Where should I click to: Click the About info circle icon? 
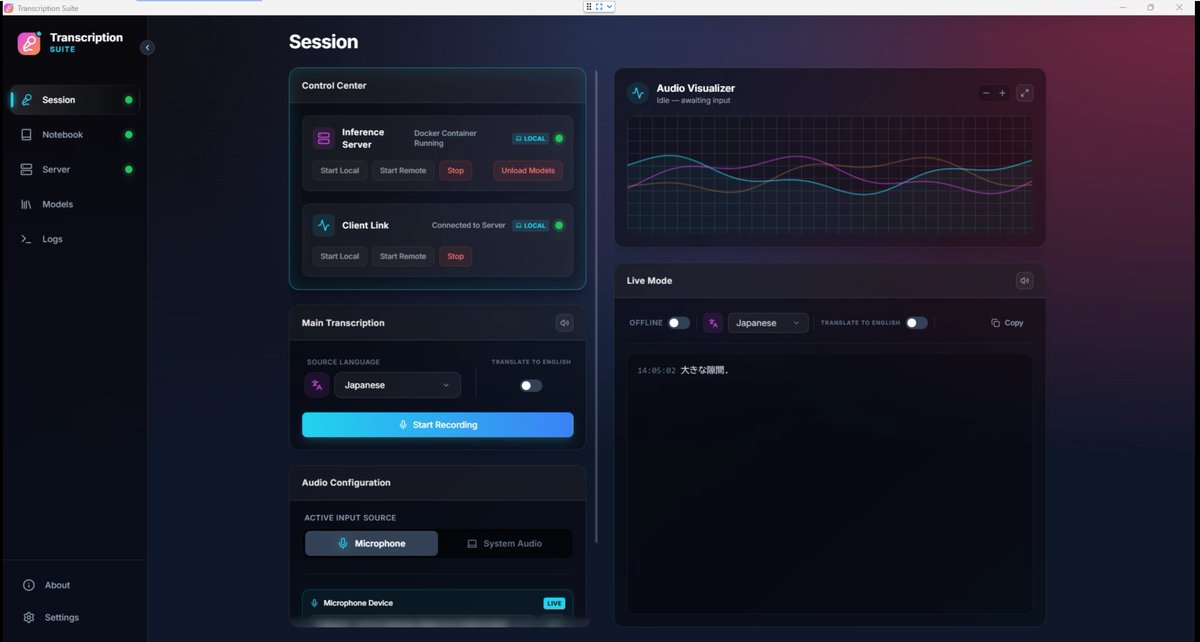[28, 585]
